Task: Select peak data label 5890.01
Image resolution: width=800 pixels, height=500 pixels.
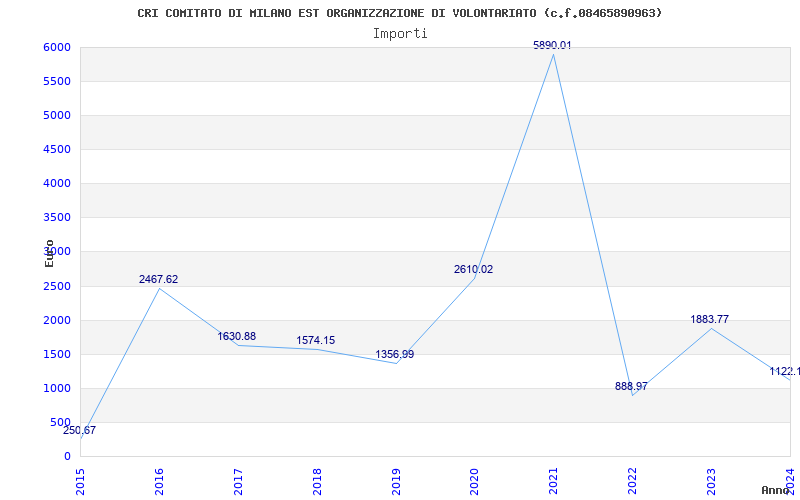Action: pos(553,45)
